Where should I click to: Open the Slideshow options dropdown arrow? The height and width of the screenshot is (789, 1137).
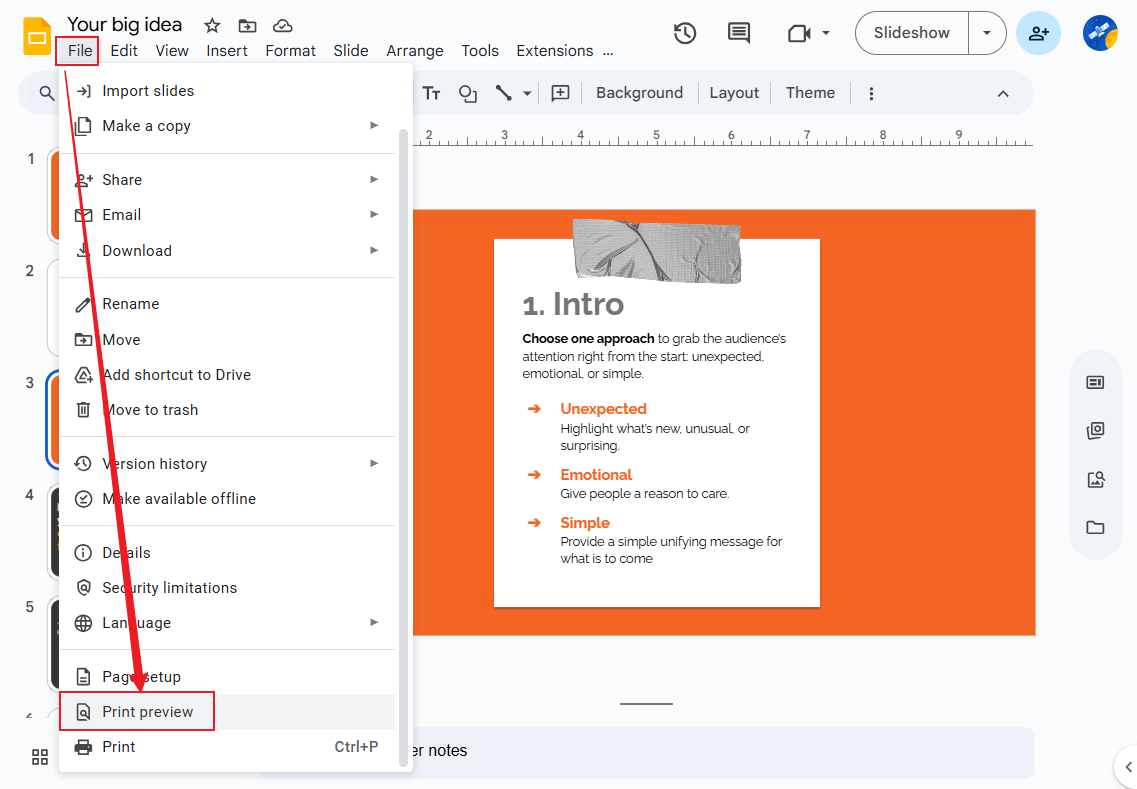pyautogui.click(x=987, y=33)
